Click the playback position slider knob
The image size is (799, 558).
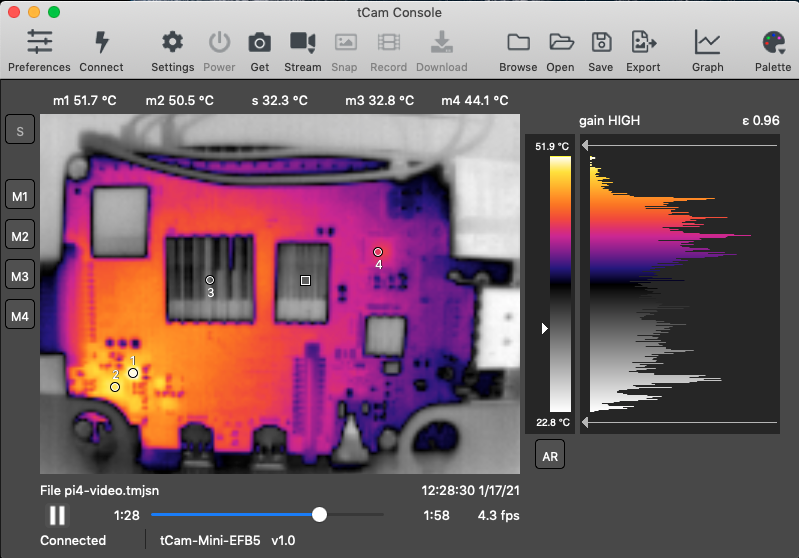(319, 515)
